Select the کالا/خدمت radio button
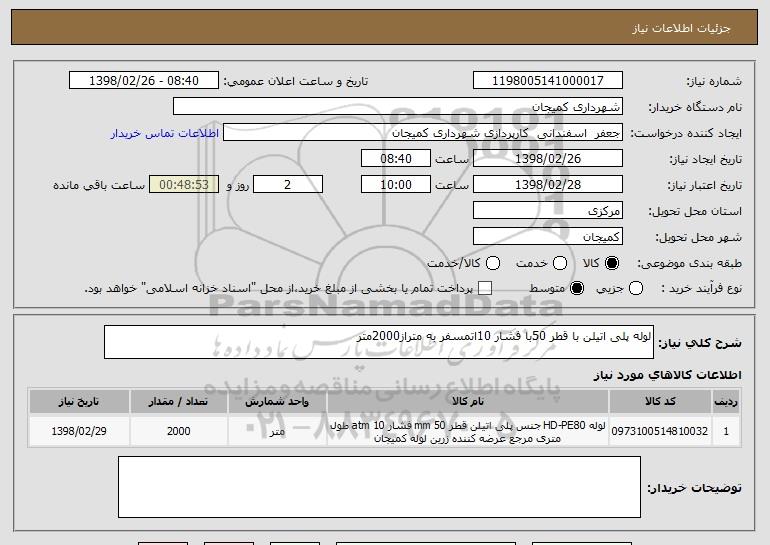 point(493,263)
